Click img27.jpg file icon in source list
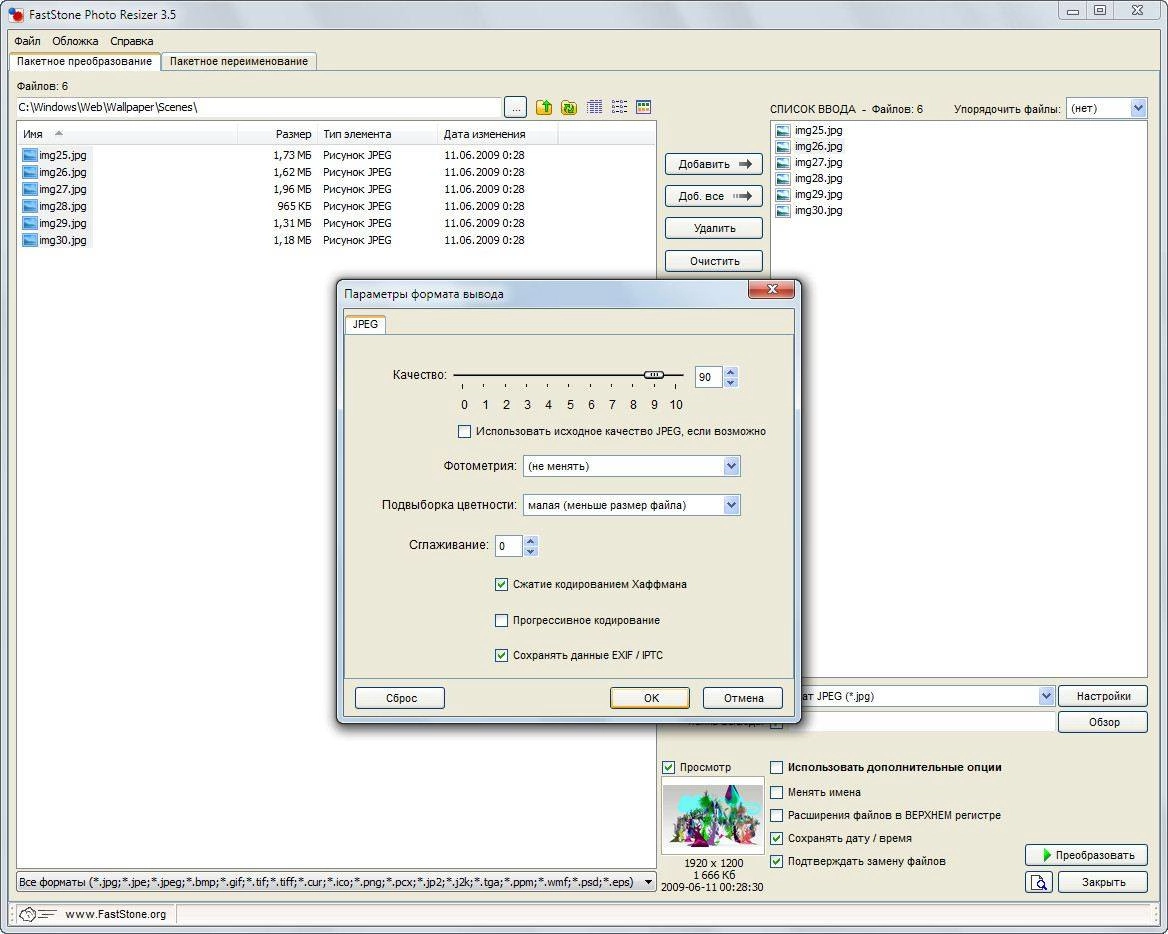1168x934 pixels. coord(30,189)
